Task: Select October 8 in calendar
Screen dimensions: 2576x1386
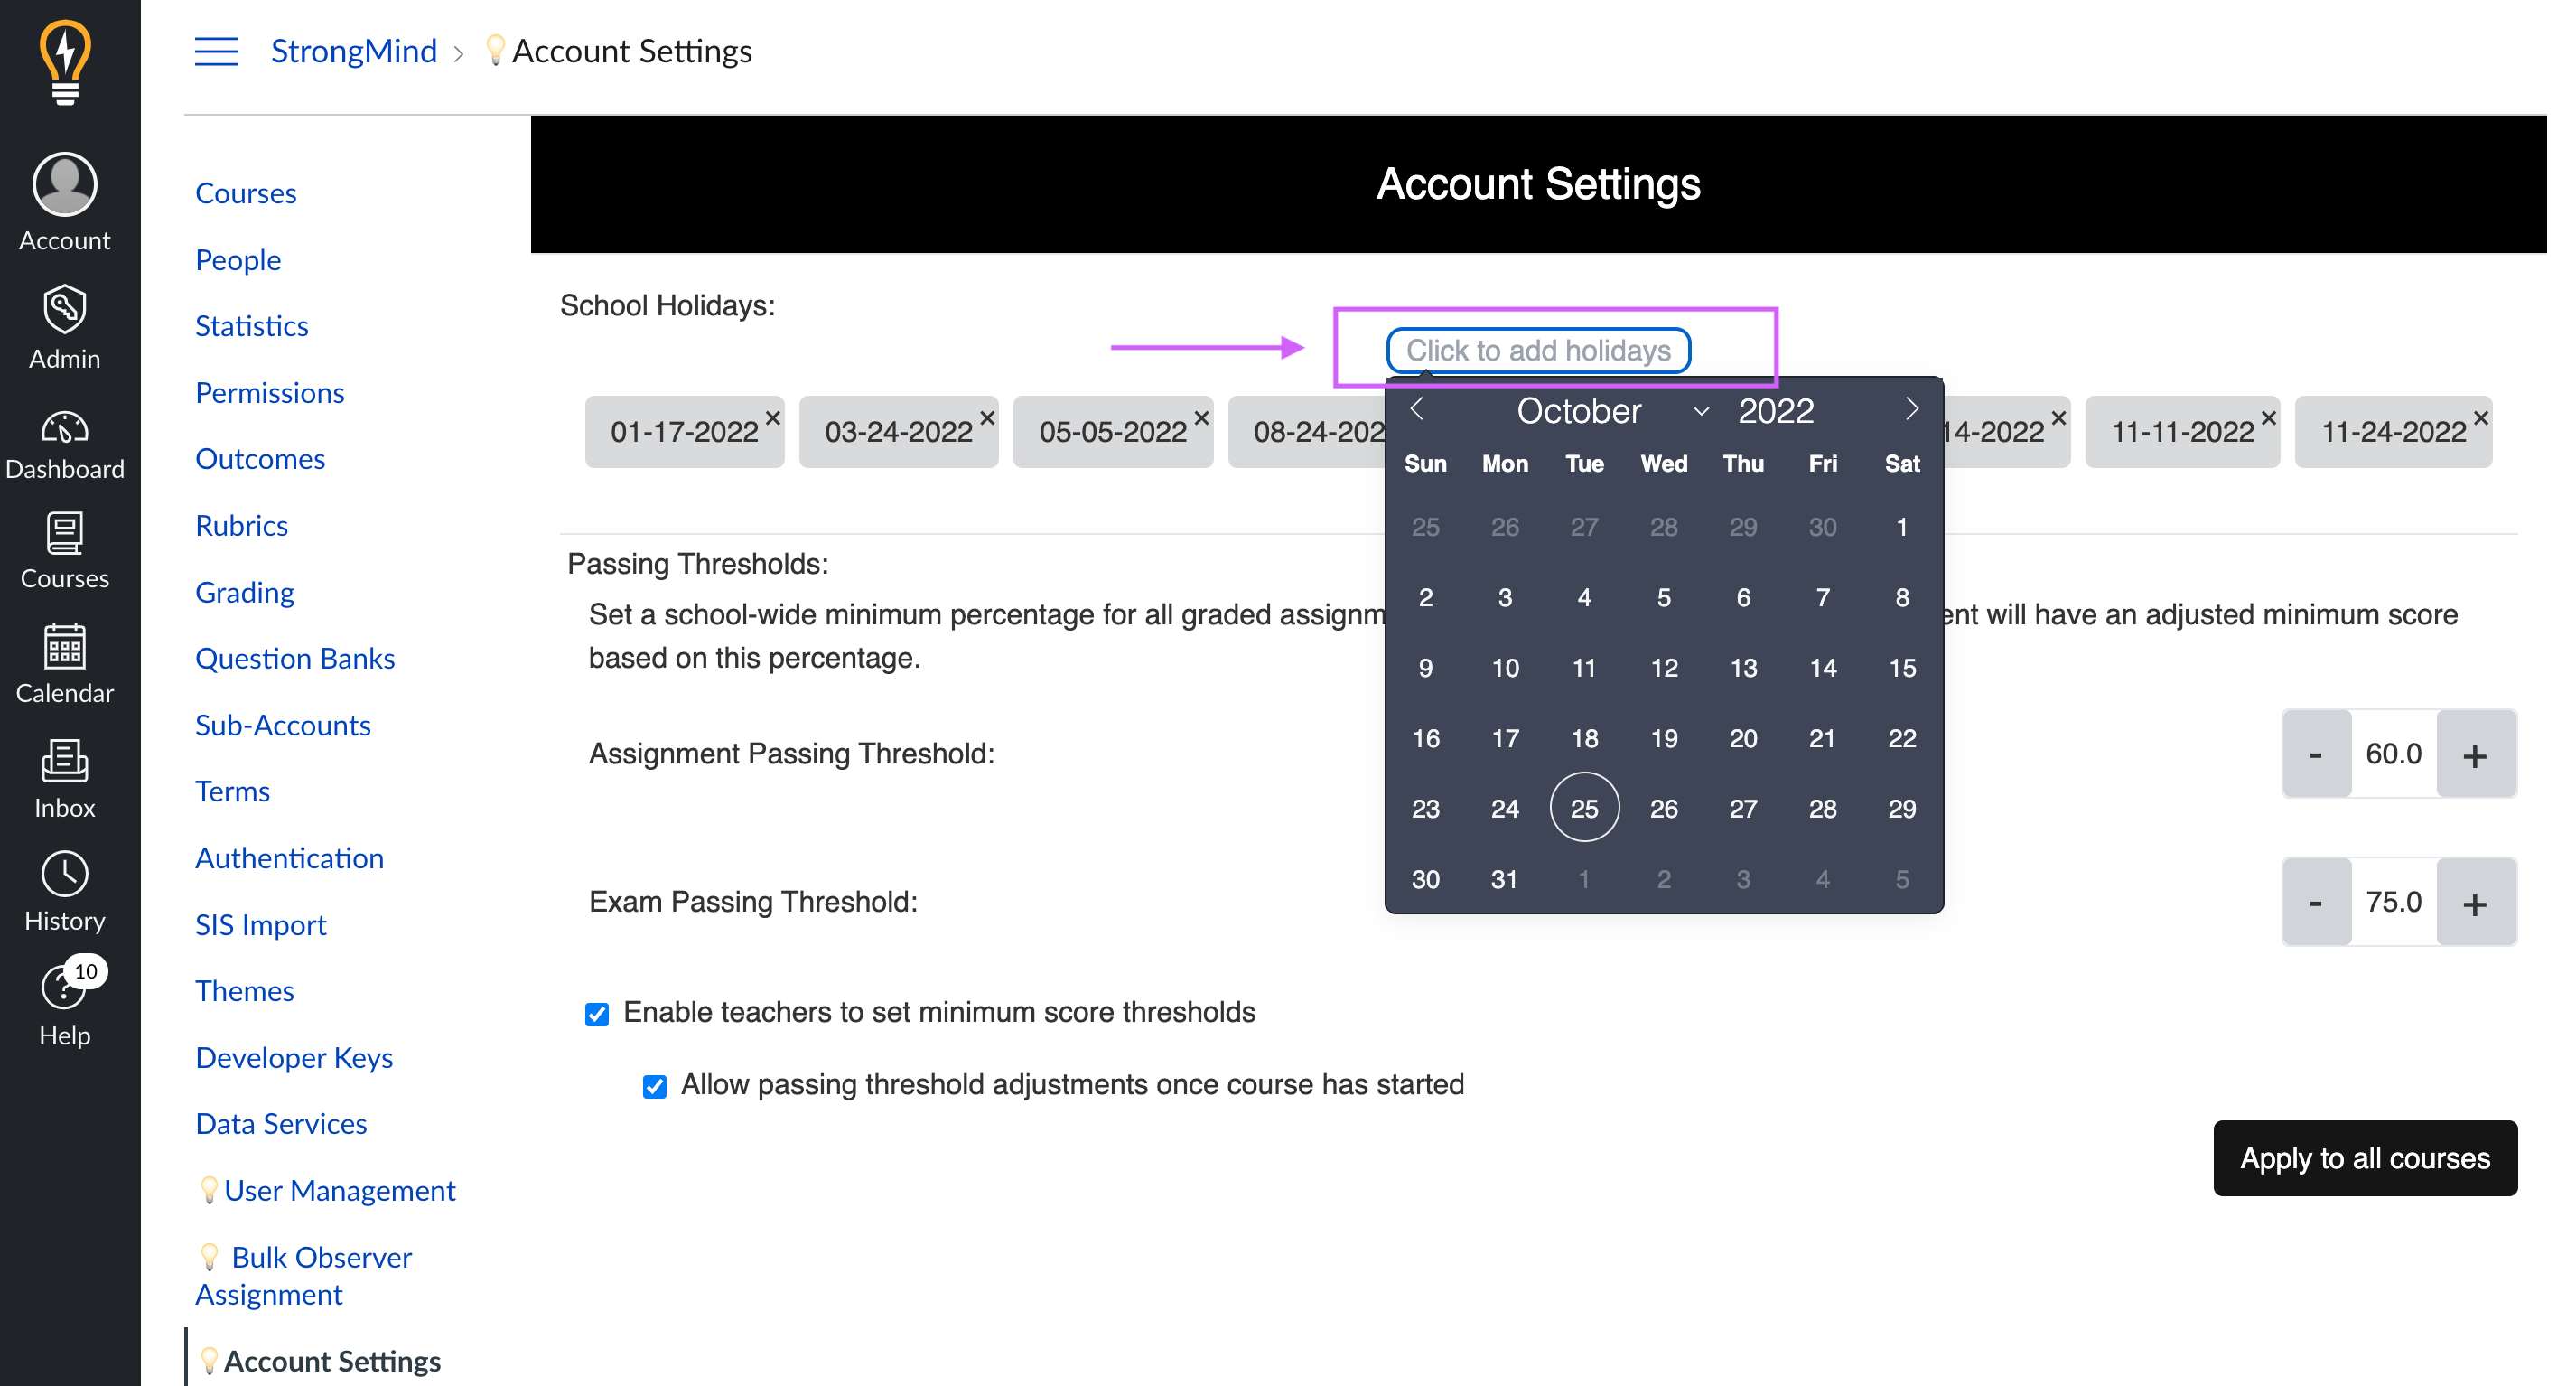Action: pos(1902,597)
